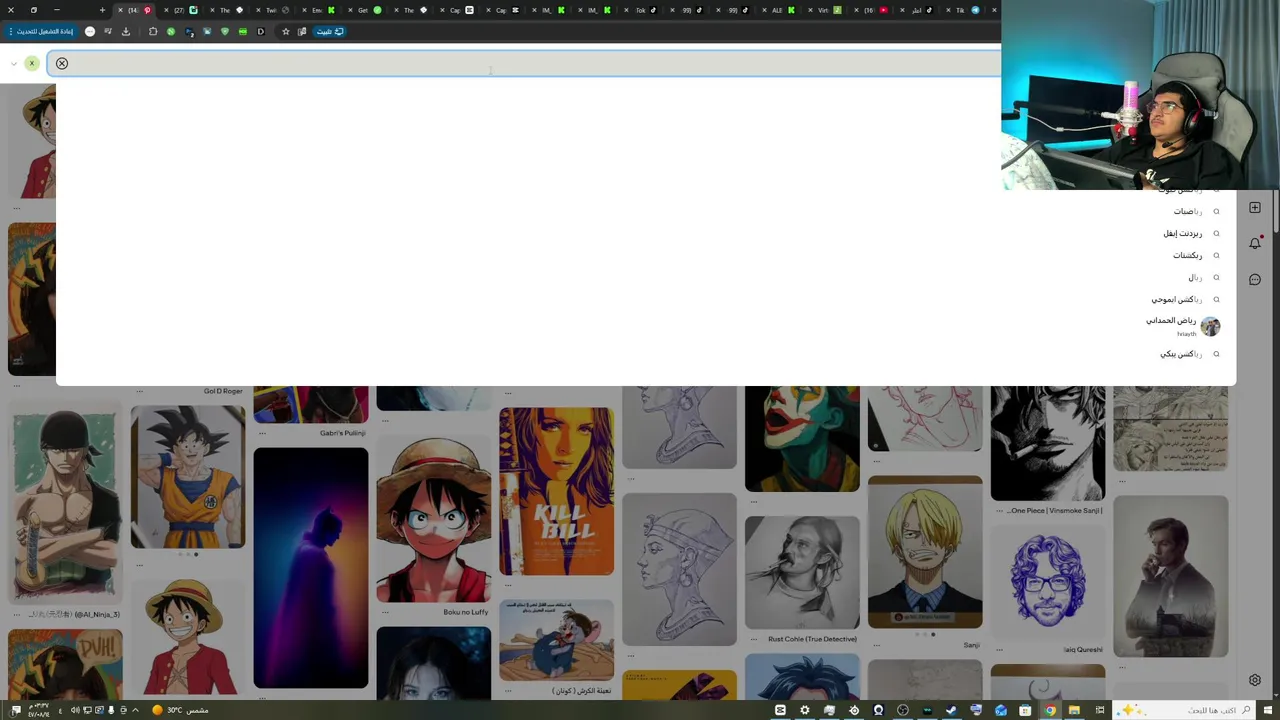Open the Boku no Luffy pin

pos(433,519)
